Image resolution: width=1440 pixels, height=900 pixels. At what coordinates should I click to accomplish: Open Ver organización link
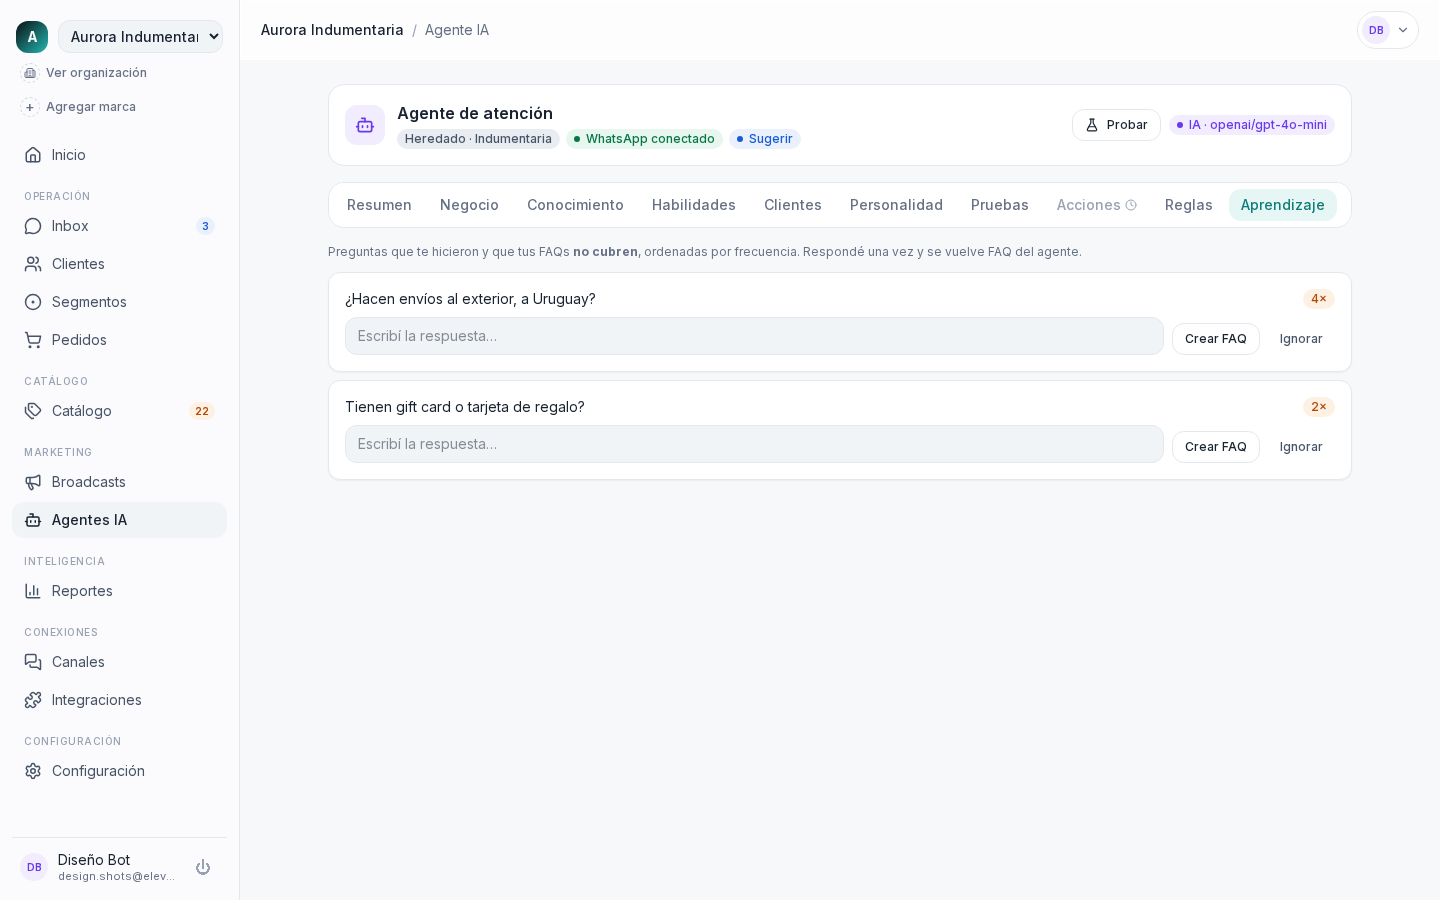pos(96,73)
